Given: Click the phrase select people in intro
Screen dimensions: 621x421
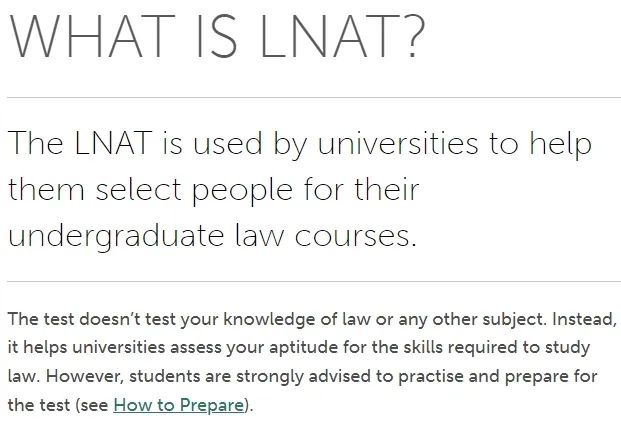Looking at the screenshot, I should click(x=194, y=190).
